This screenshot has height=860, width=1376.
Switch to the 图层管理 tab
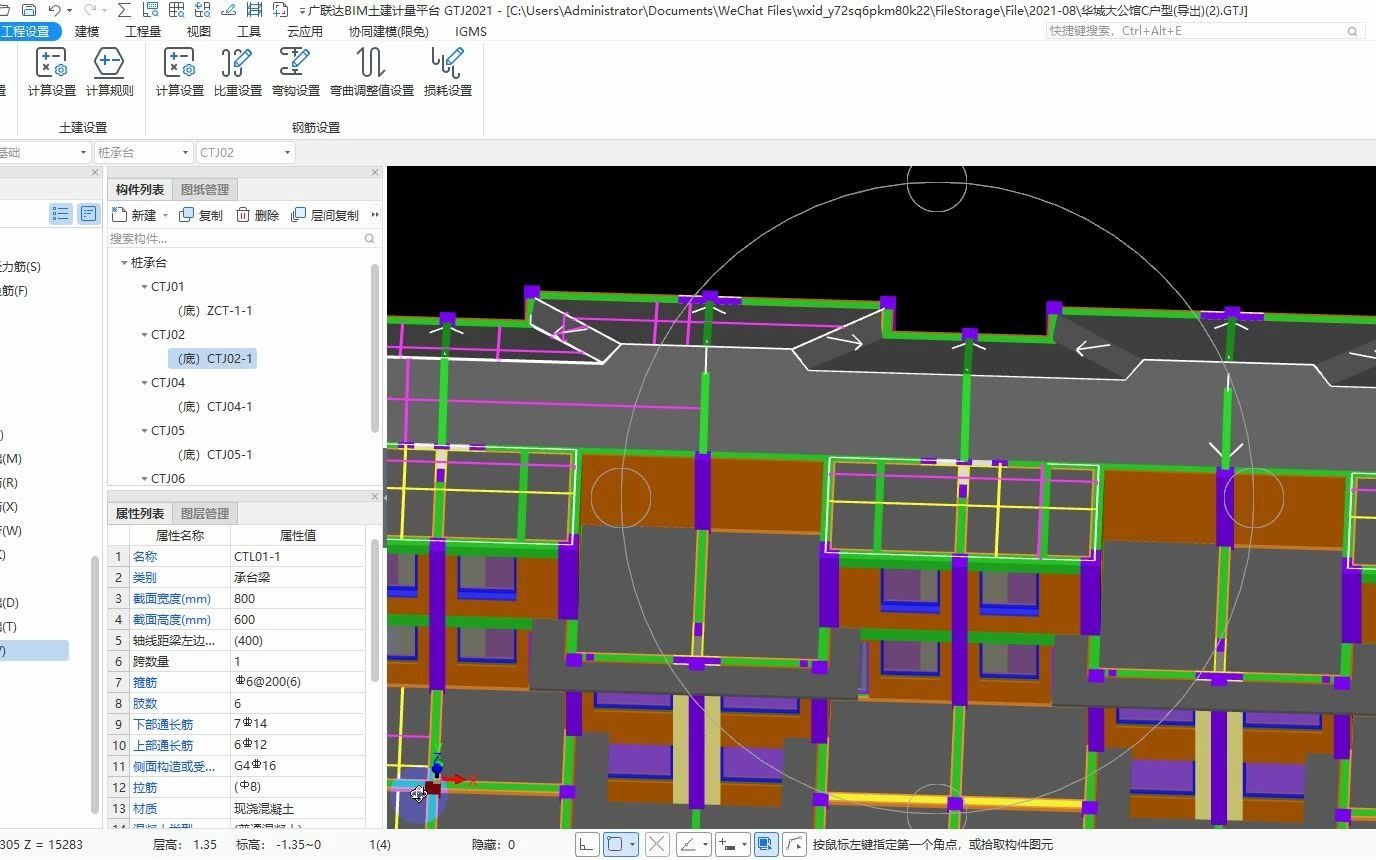(x=205, y=514)
